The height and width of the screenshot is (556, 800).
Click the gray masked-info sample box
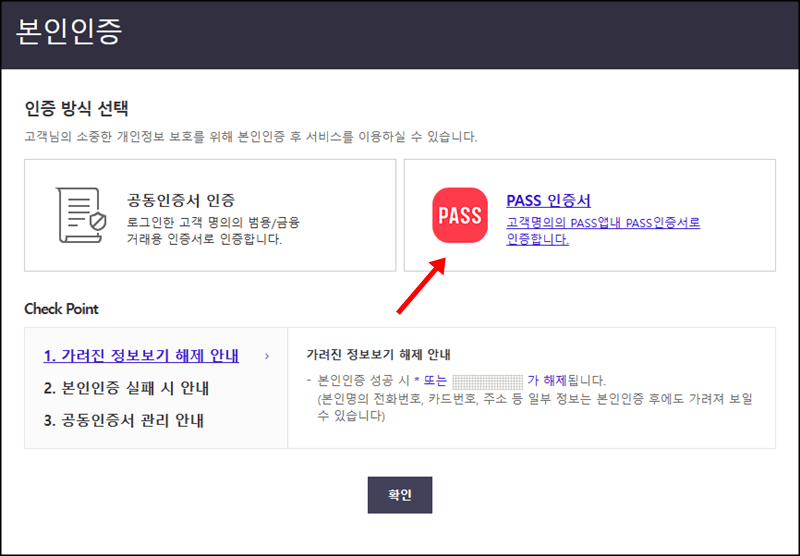487,381
